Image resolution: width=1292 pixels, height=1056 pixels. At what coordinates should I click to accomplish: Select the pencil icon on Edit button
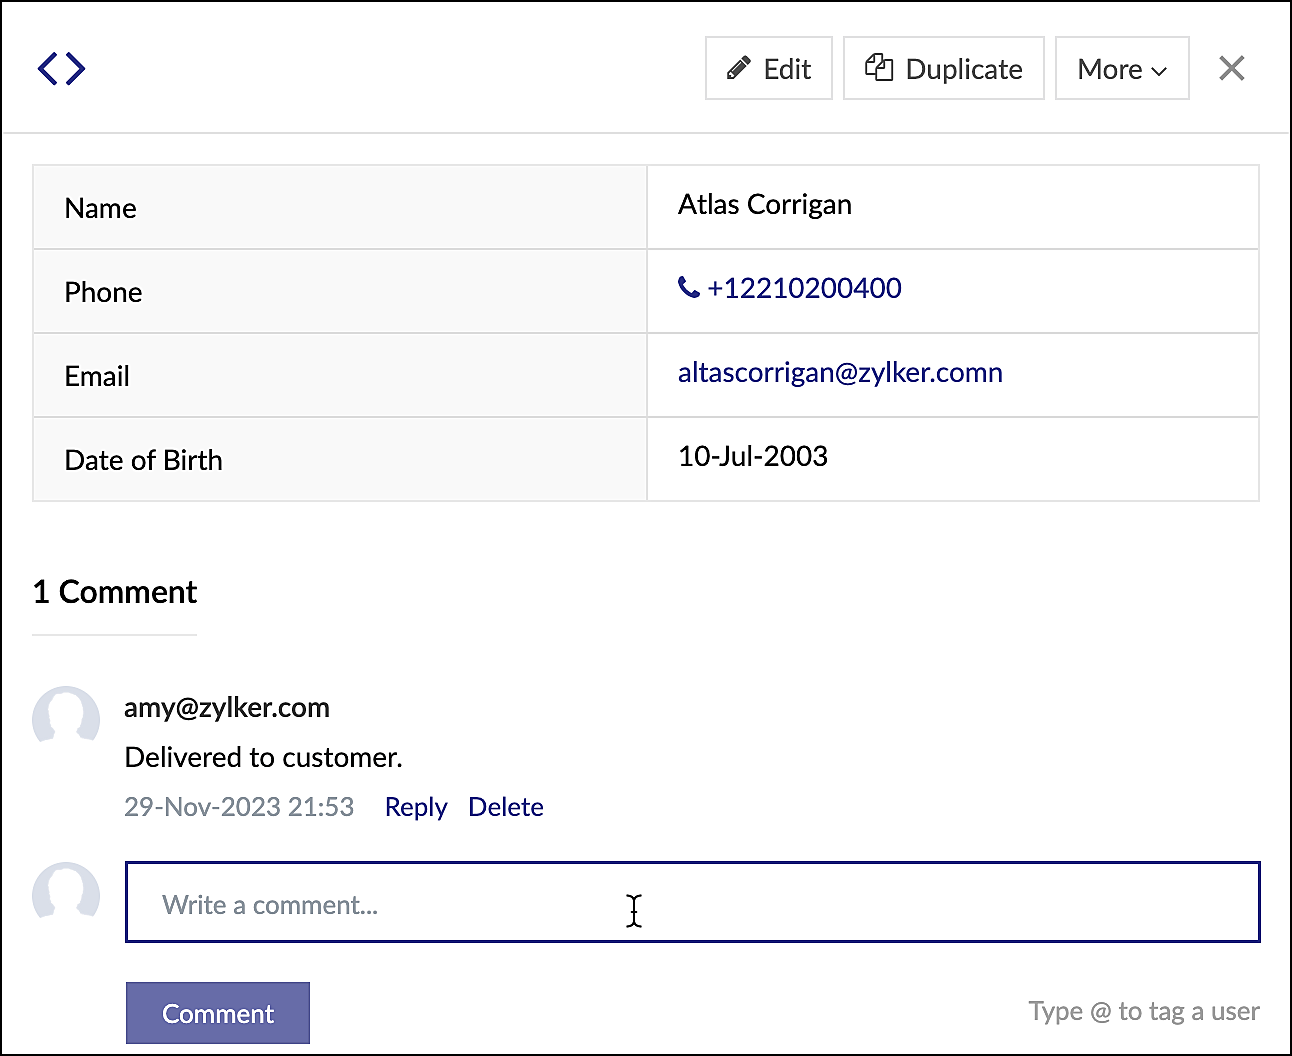[x=740, y=67]
